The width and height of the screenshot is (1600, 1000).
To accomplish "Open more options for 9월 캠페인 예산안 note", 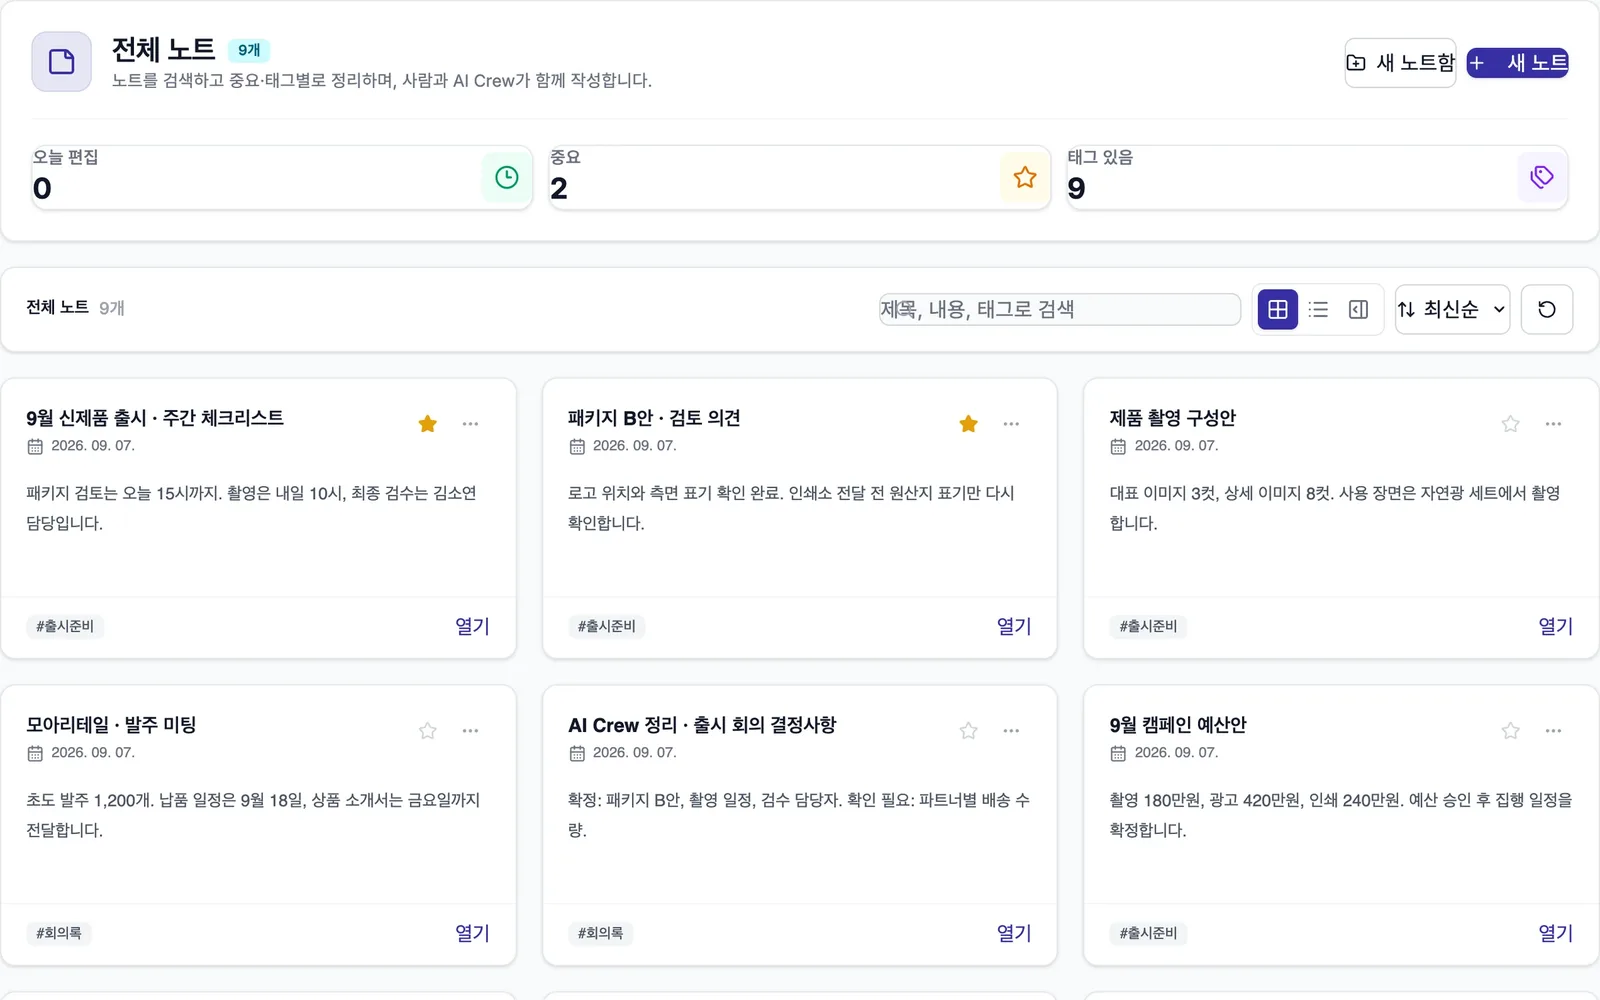I will [x=1553, y=731].
